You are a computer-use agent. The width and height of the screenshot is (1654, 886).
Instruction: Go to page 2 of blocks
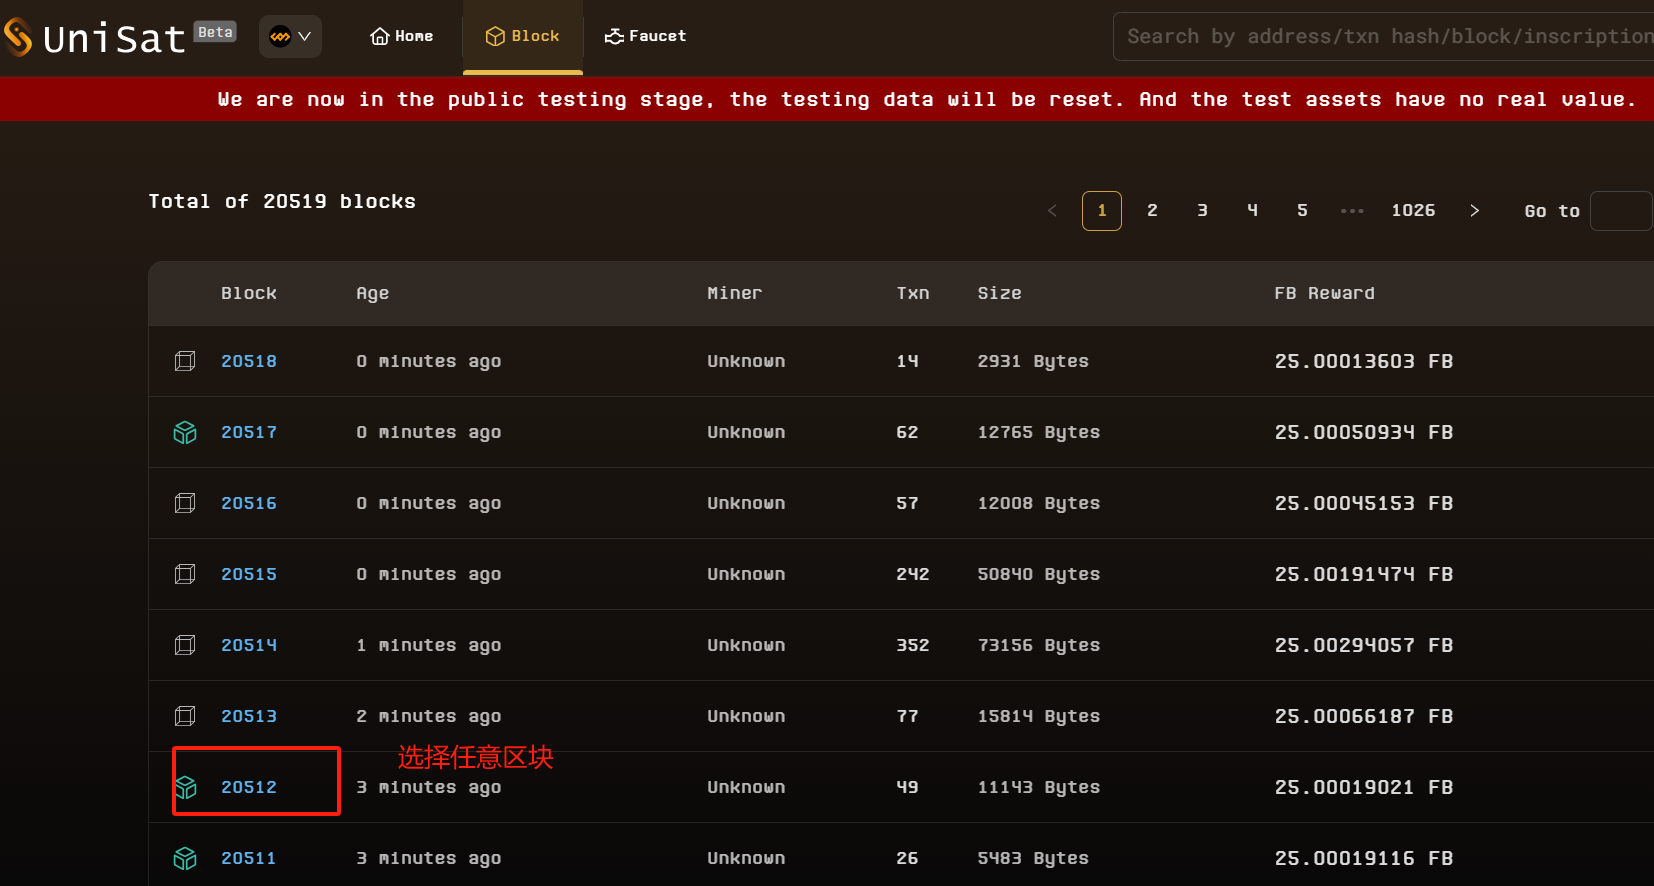coord(1152,211)
